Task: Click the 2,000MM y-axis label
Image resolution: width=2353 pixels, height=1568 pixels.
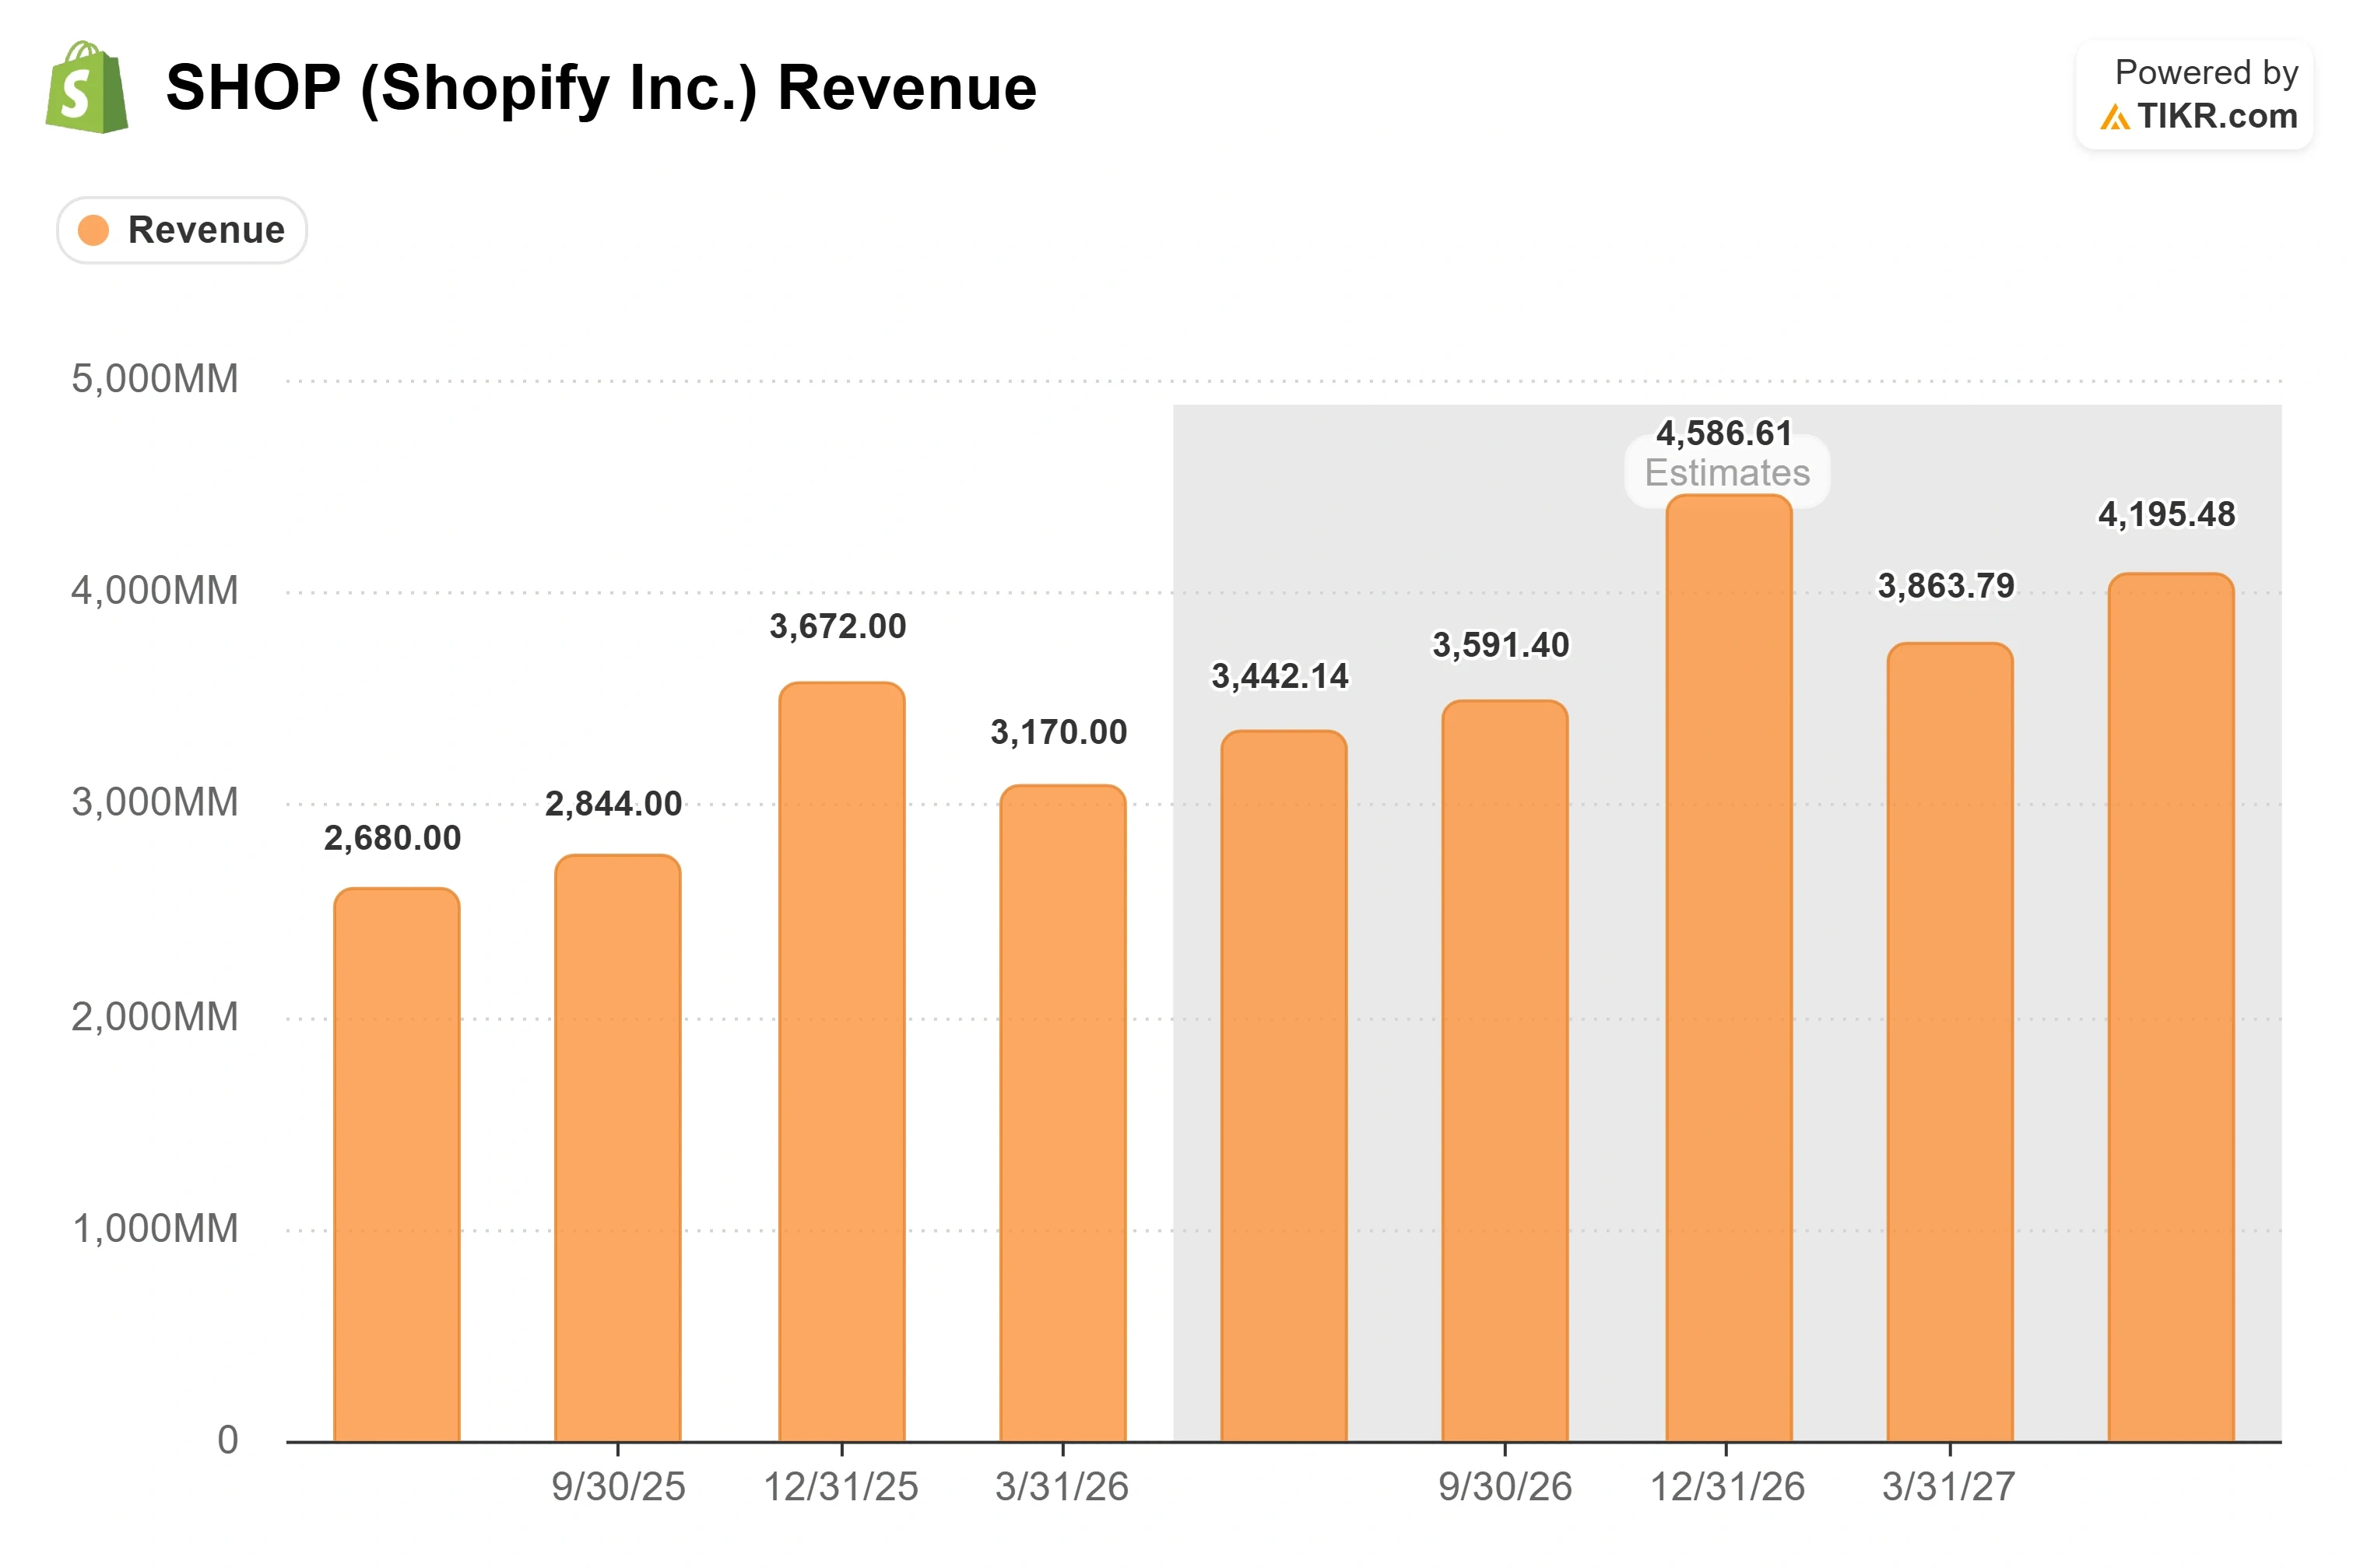Action: point(155,1017)
